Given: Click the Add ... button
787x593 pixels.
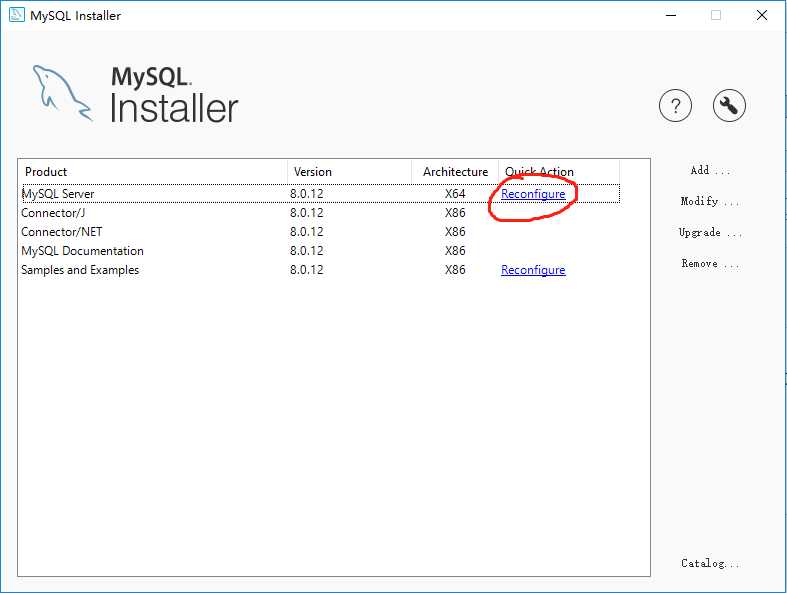Looking at the screenshot, I should [x=710, y=170].
